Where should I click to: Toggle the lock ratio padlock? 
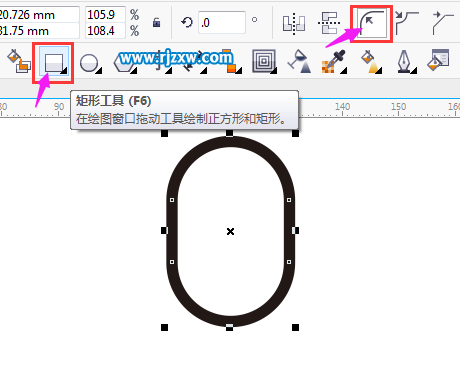pyautogui.click(x=156, y=23)
